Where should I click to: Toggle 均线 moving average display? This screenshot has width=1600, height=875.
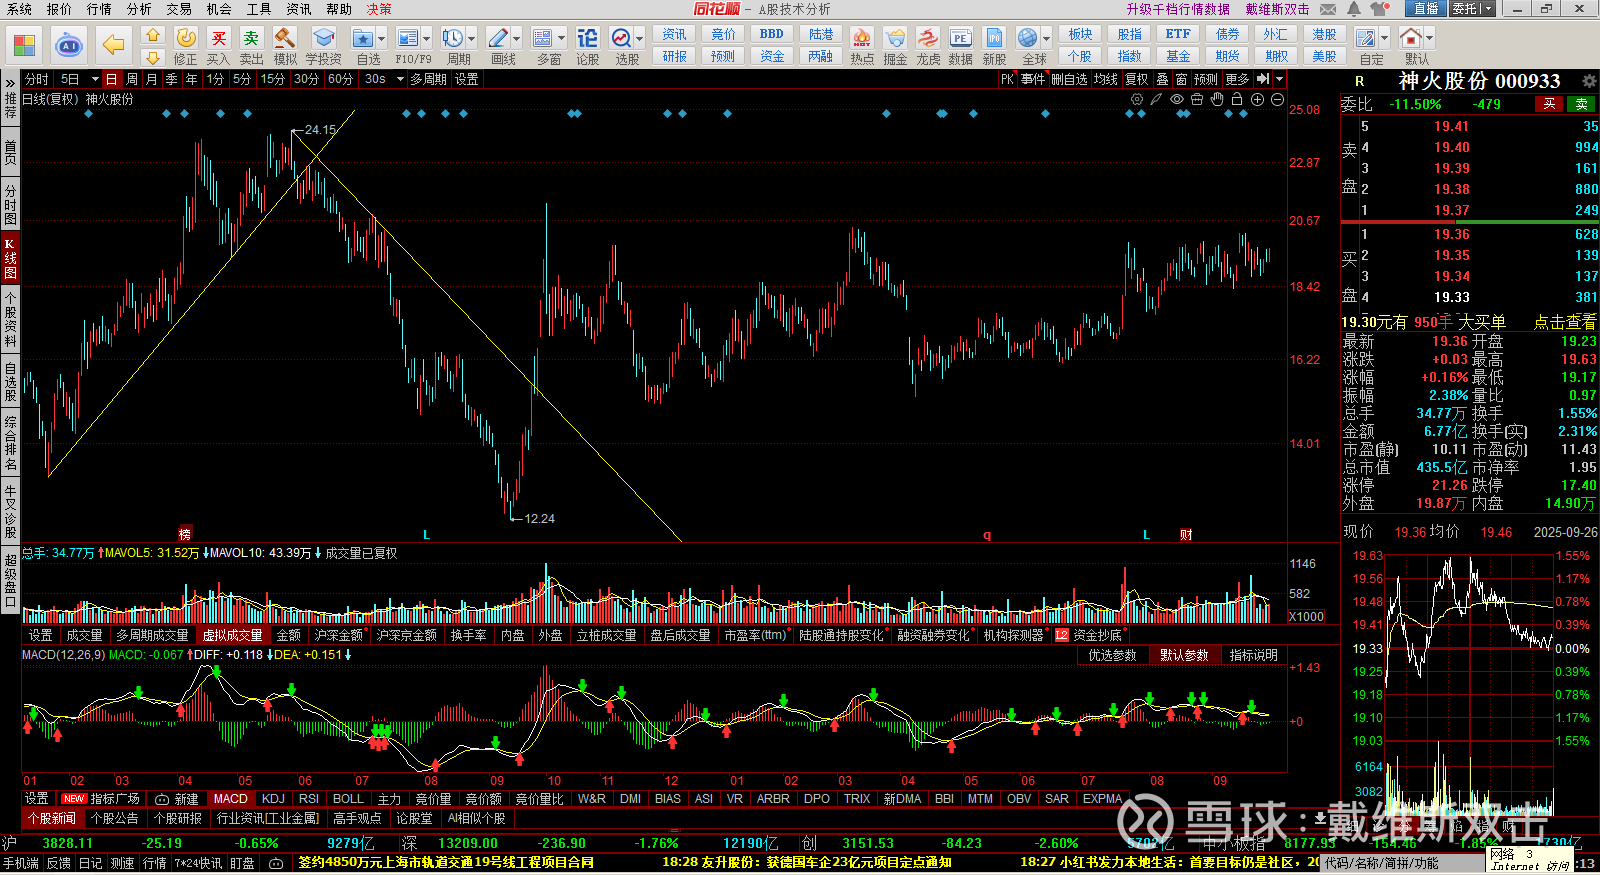pyautogui.click(x=1105, y=79)
